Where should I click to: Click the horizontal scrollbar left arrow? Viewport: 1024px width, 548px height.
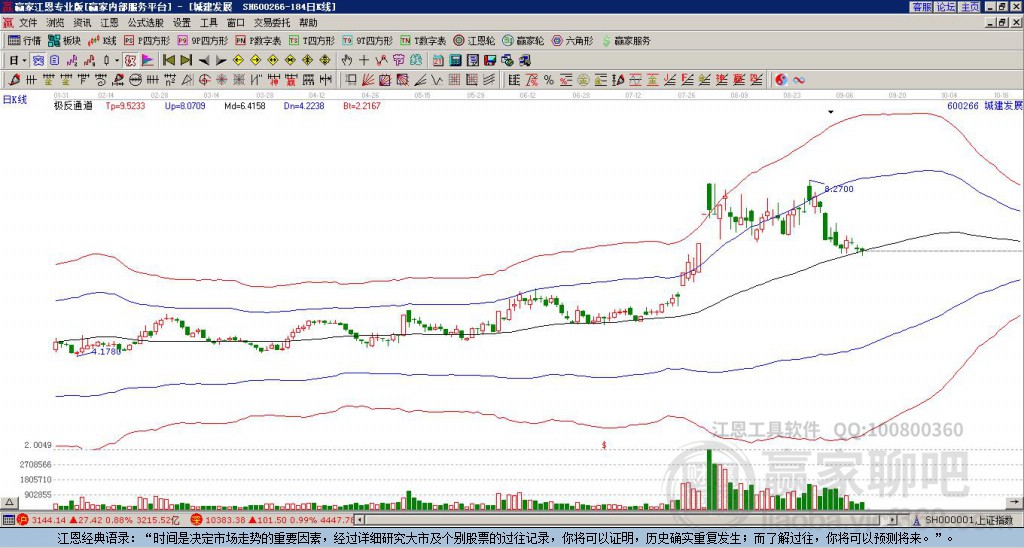tap(359, 520)
